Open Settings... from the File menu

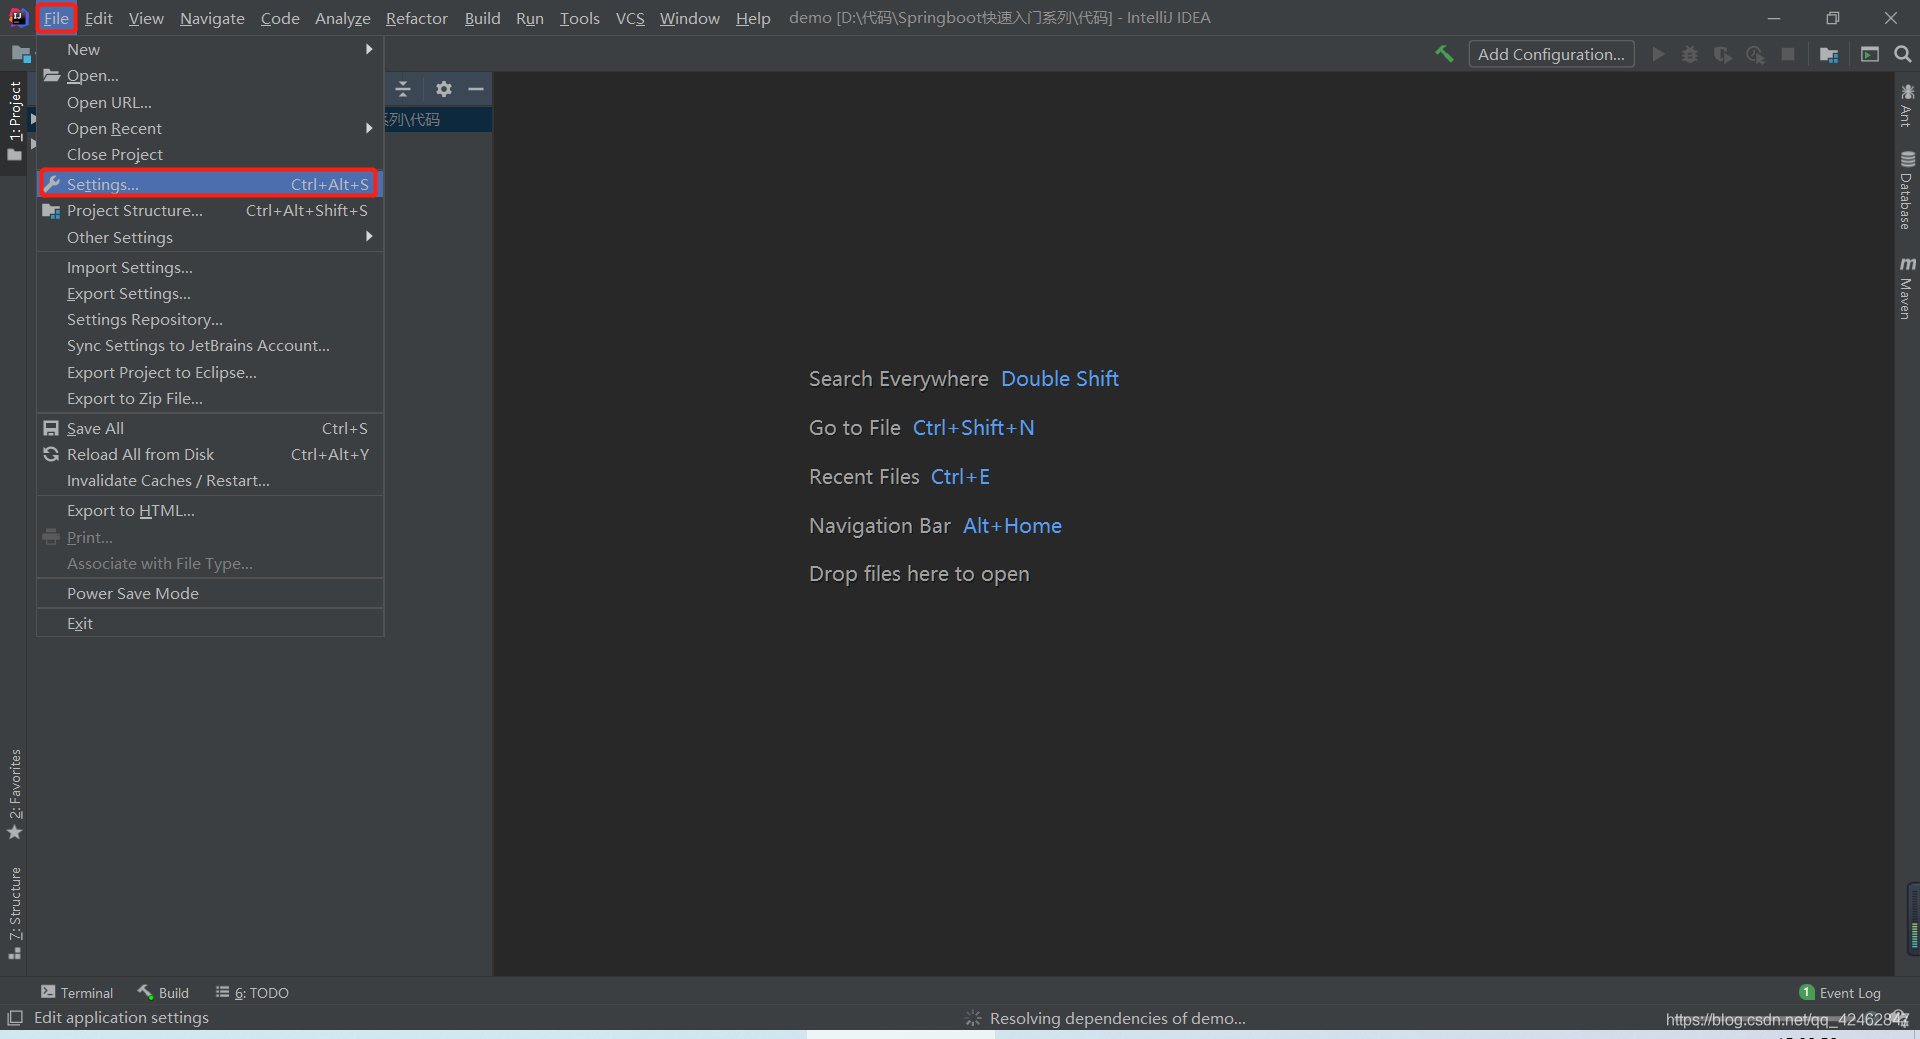click(210, 184)
